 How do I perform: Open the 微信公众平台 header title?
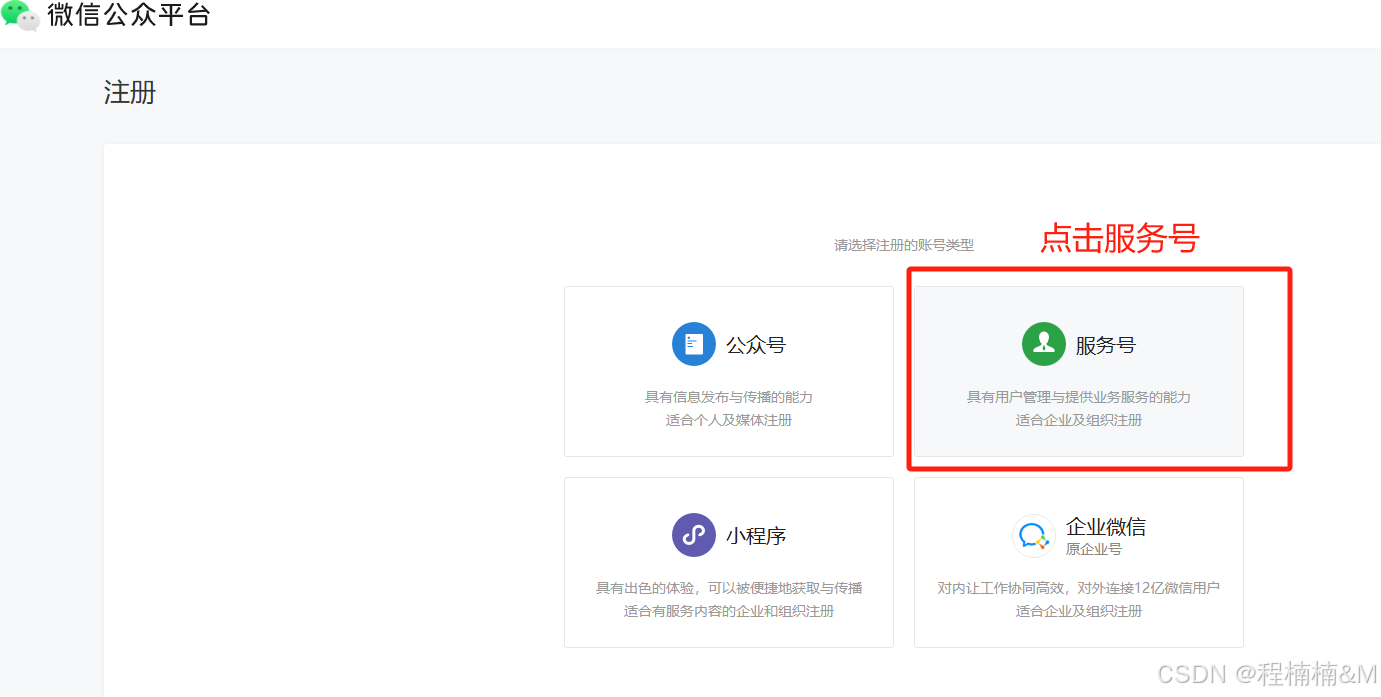129,15
